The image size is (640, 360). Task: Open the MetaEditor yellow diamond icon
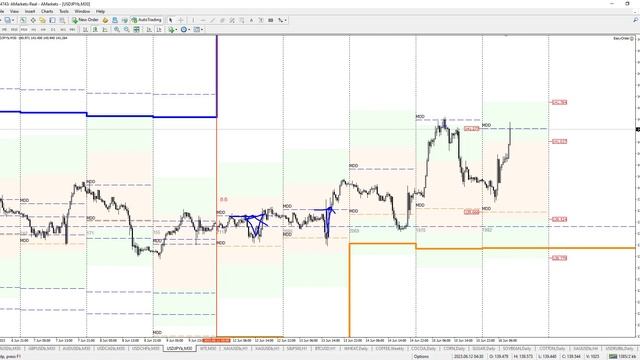105,20
